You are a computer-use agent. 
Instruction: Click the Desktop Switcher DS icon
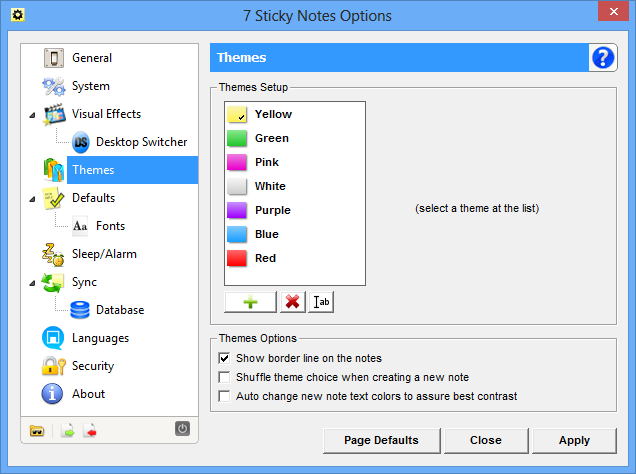(81, 142)
